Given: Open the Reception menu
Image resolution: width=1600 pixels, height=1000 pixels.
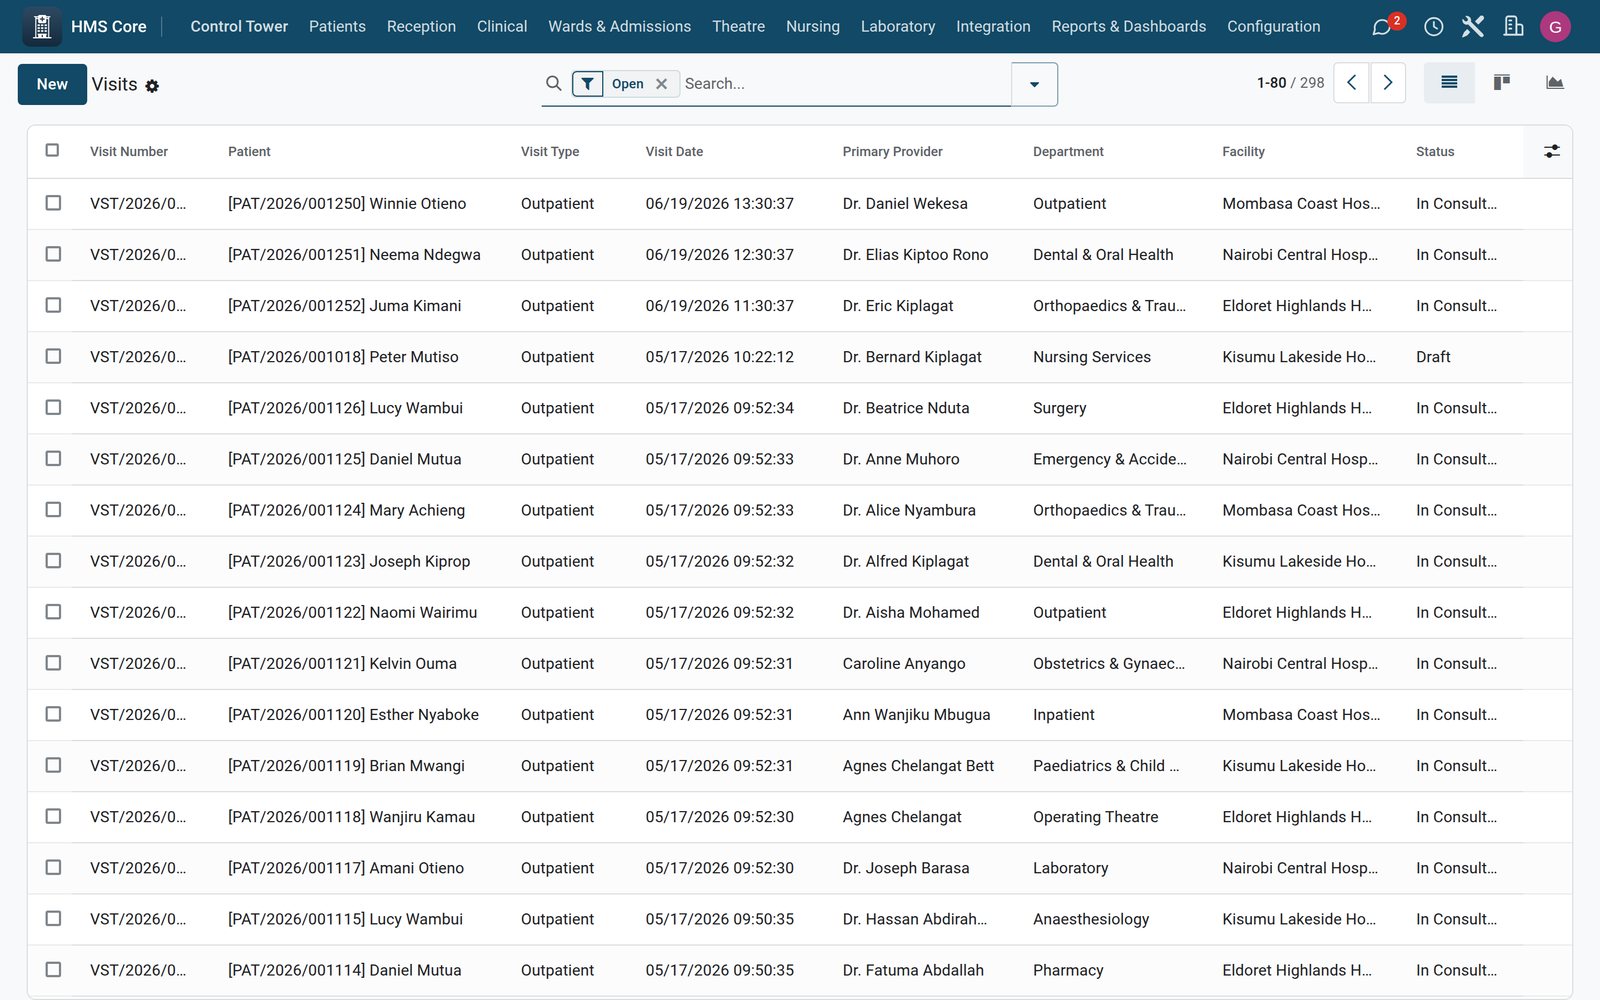Looking at the screenshot, I should pyautogui.click(x=421, y=26).
